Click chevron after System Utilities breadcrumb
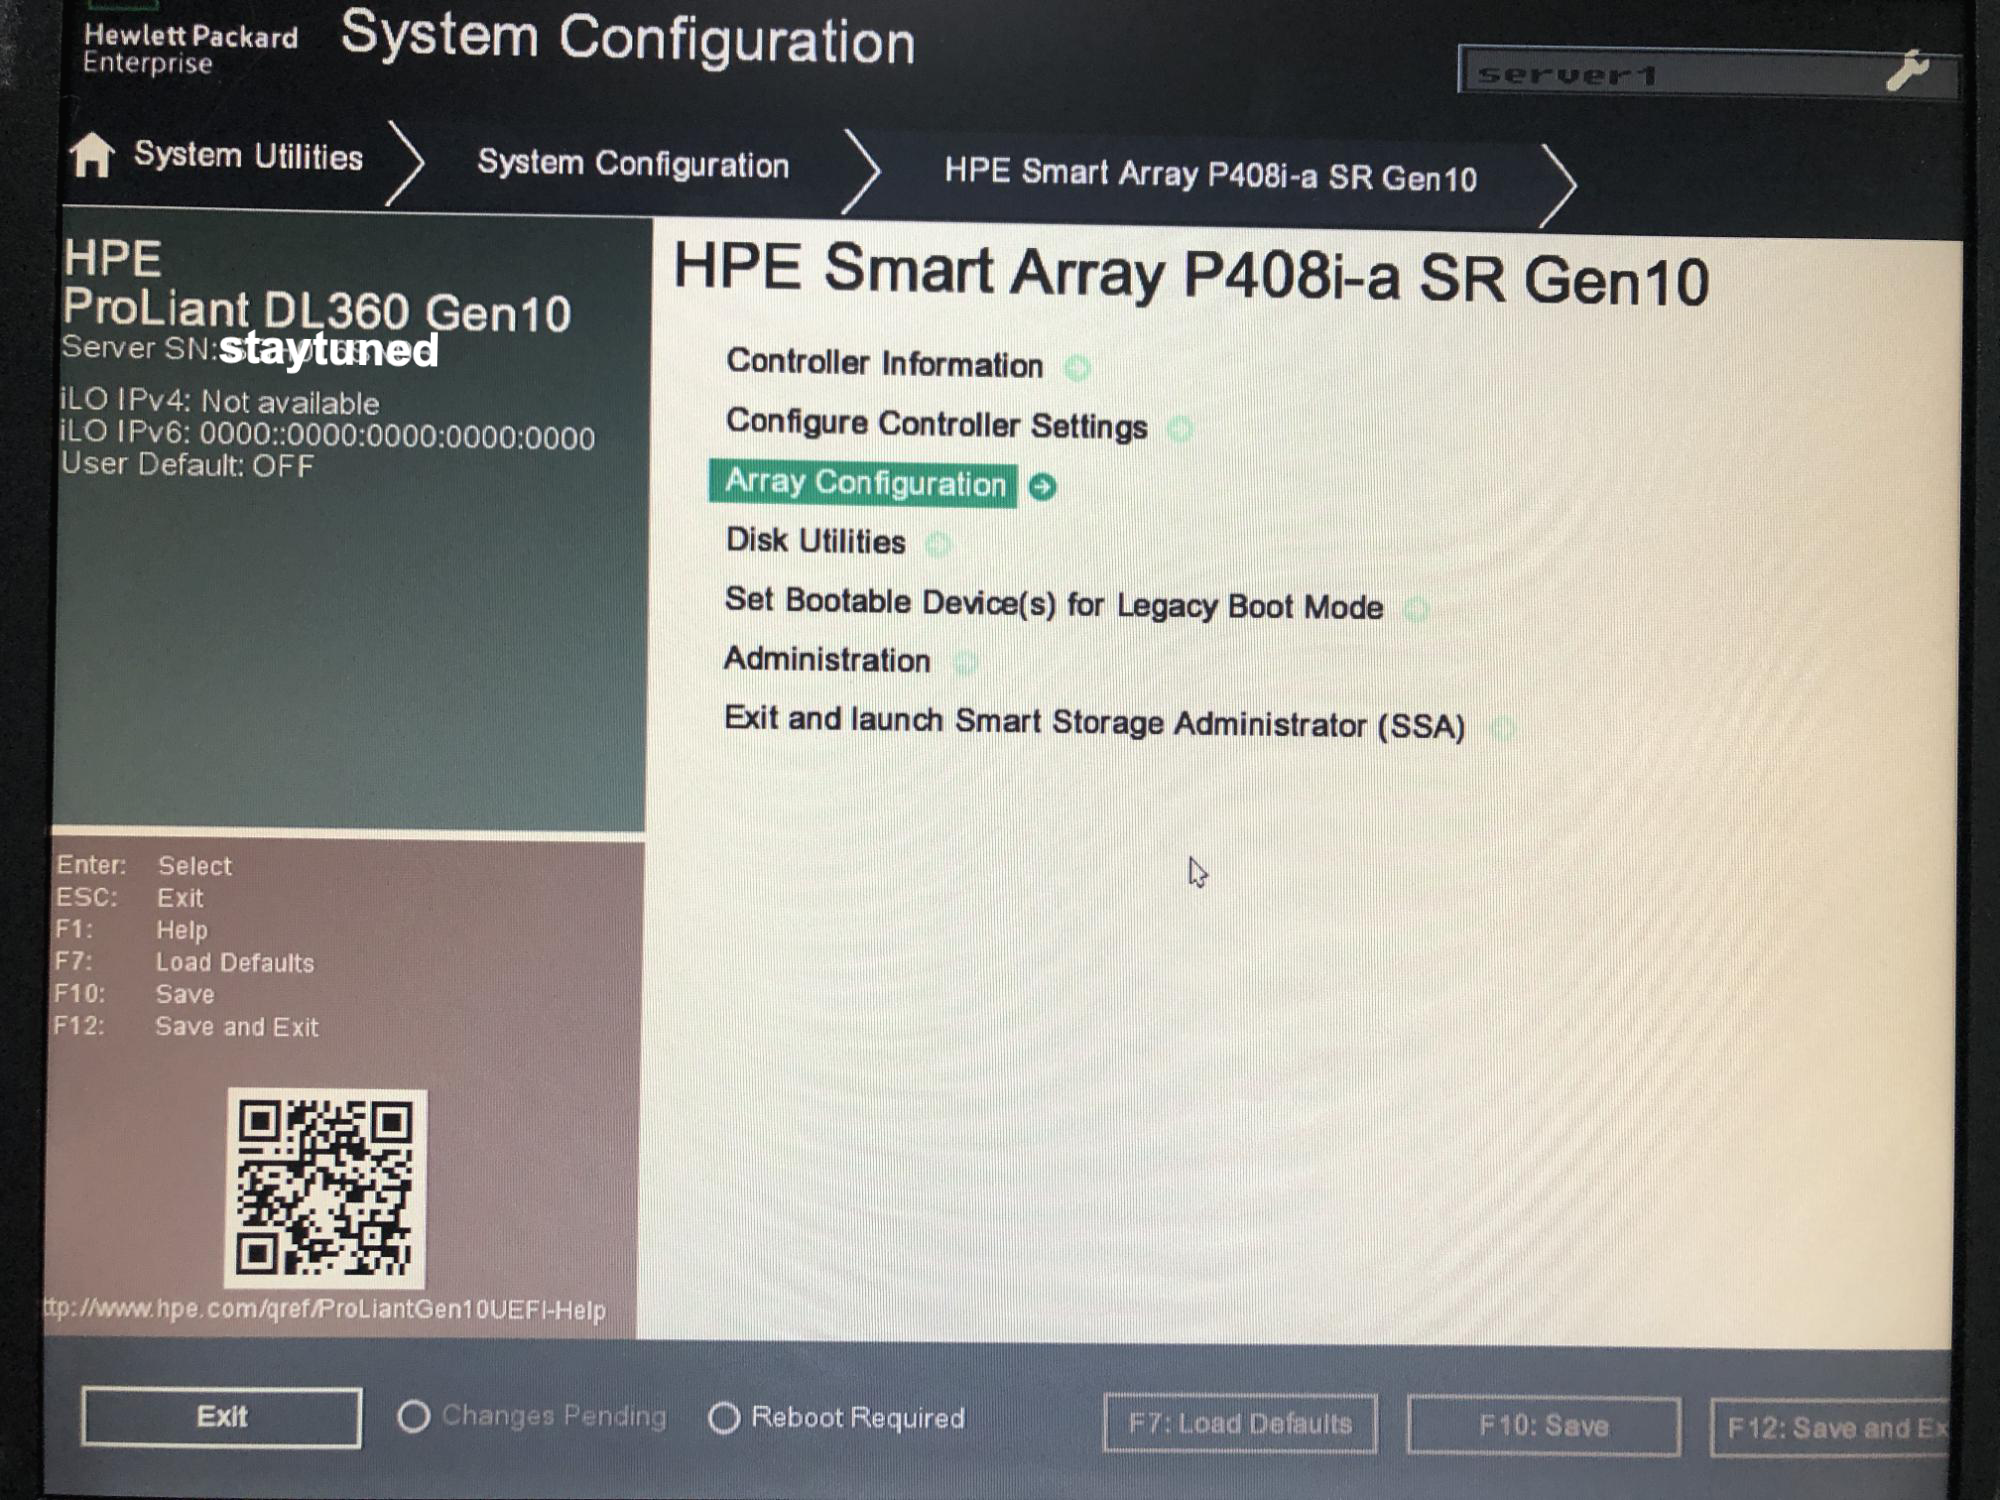Image resolution: width=2000 pixels, height=1500 pixels. [405, 163]
